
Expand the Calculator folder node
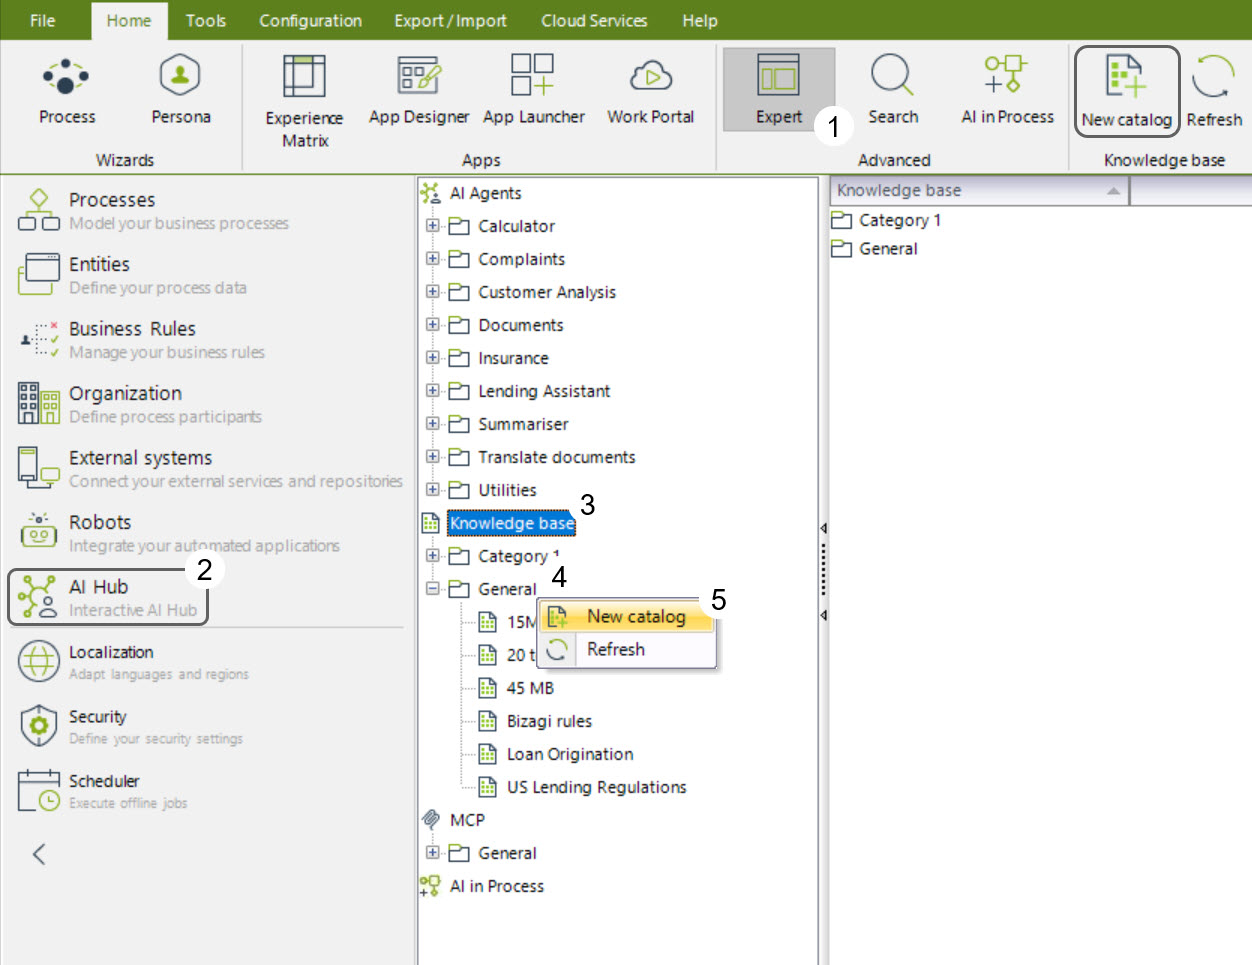[x=433, y=226]
